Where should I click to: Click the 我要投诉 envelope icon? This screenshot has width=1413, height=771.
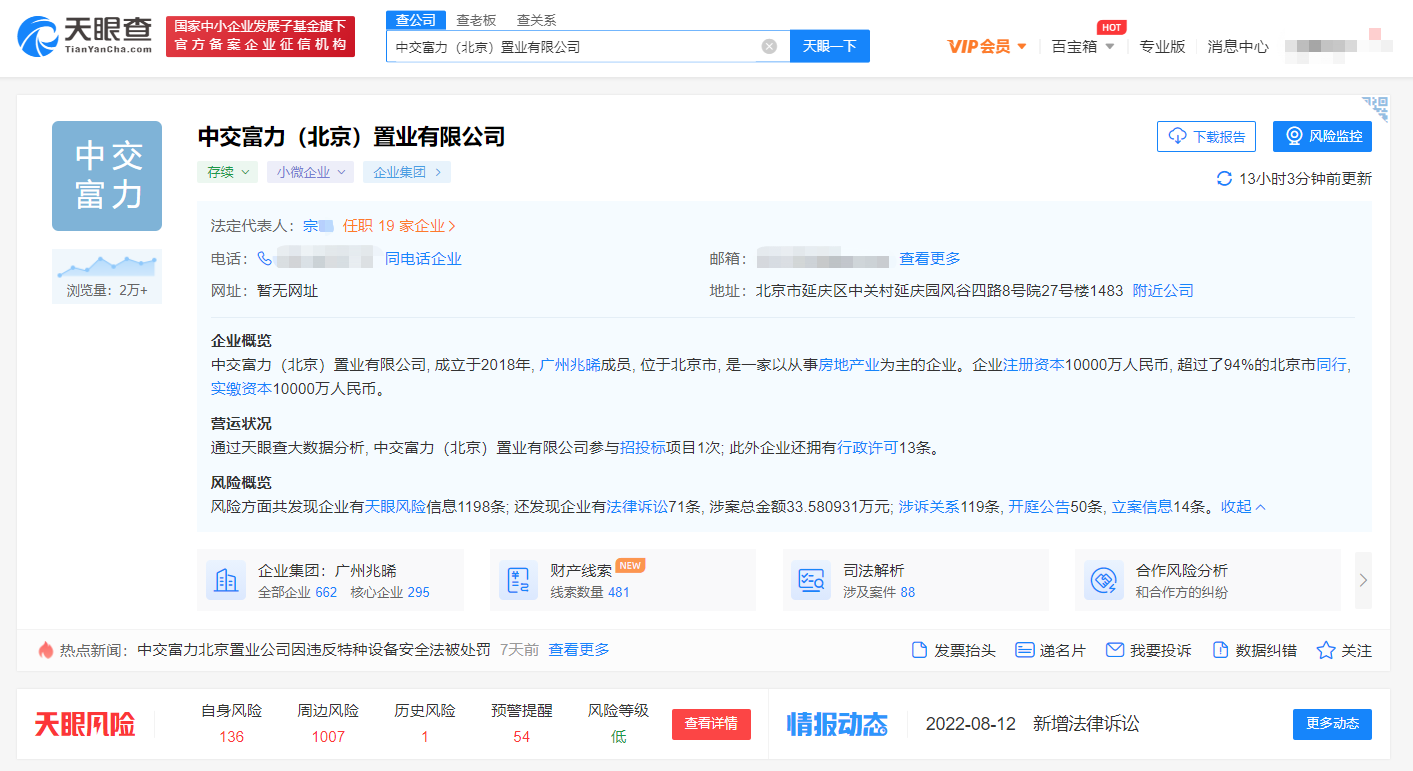(1115, 650)
